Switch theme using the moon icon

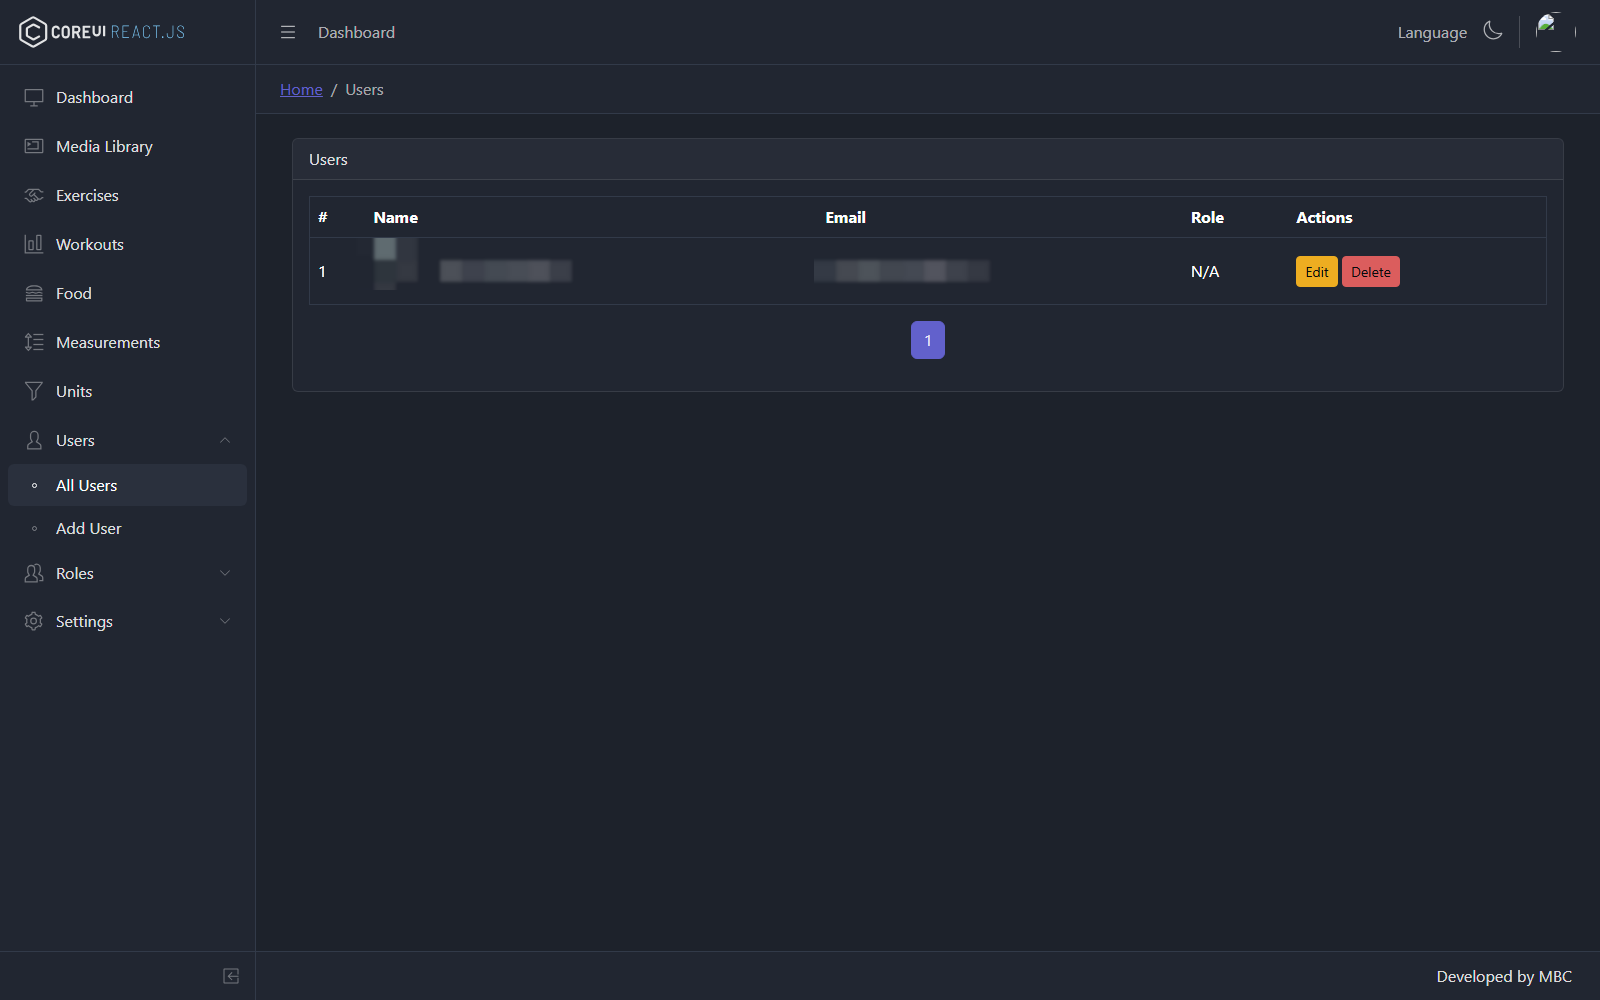coord(1493,31)
